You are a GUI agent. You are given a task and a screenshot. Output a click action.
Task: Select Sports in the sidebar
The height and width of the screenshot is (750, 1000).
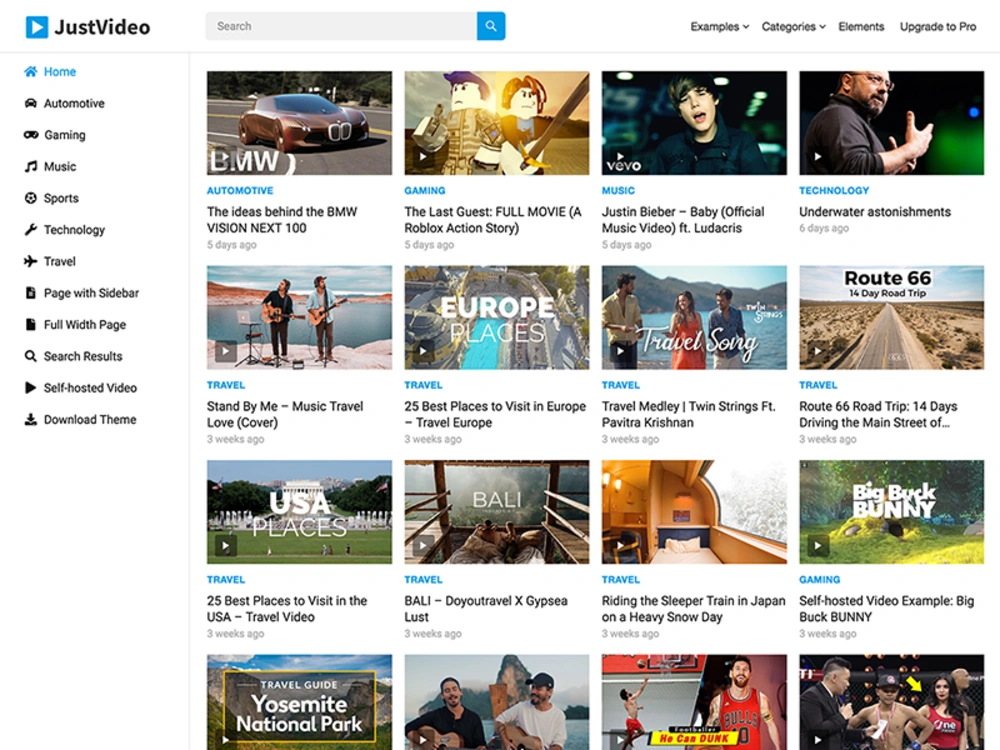pyautogui.click(x=61, y=198)
